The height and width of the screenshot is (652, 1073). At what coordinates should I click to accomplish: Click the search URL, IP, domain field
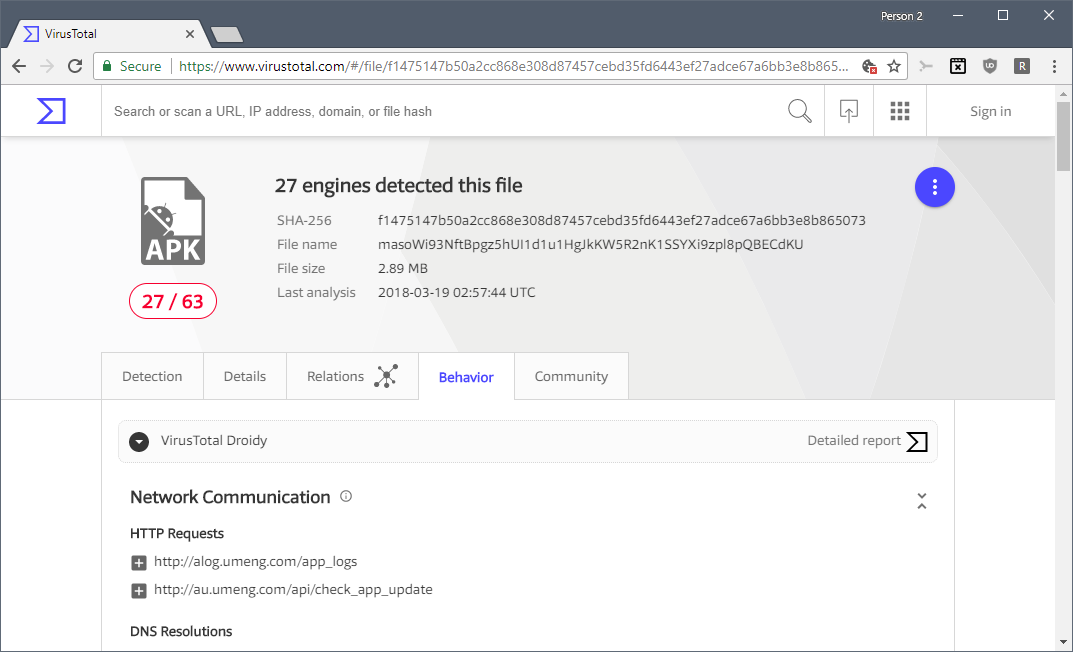click(x=438, y=111)
